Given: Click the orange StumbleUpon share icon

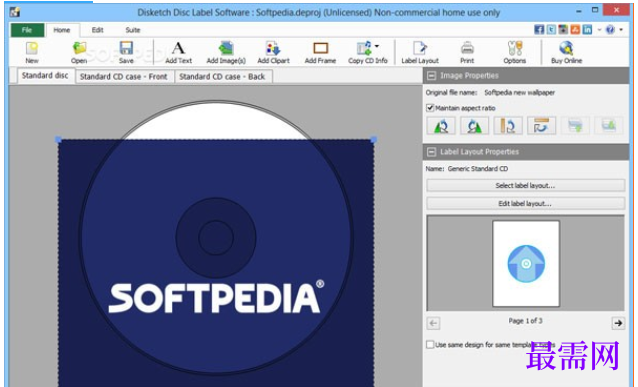Looking at the screenshot, I should (x=575, y=29).
